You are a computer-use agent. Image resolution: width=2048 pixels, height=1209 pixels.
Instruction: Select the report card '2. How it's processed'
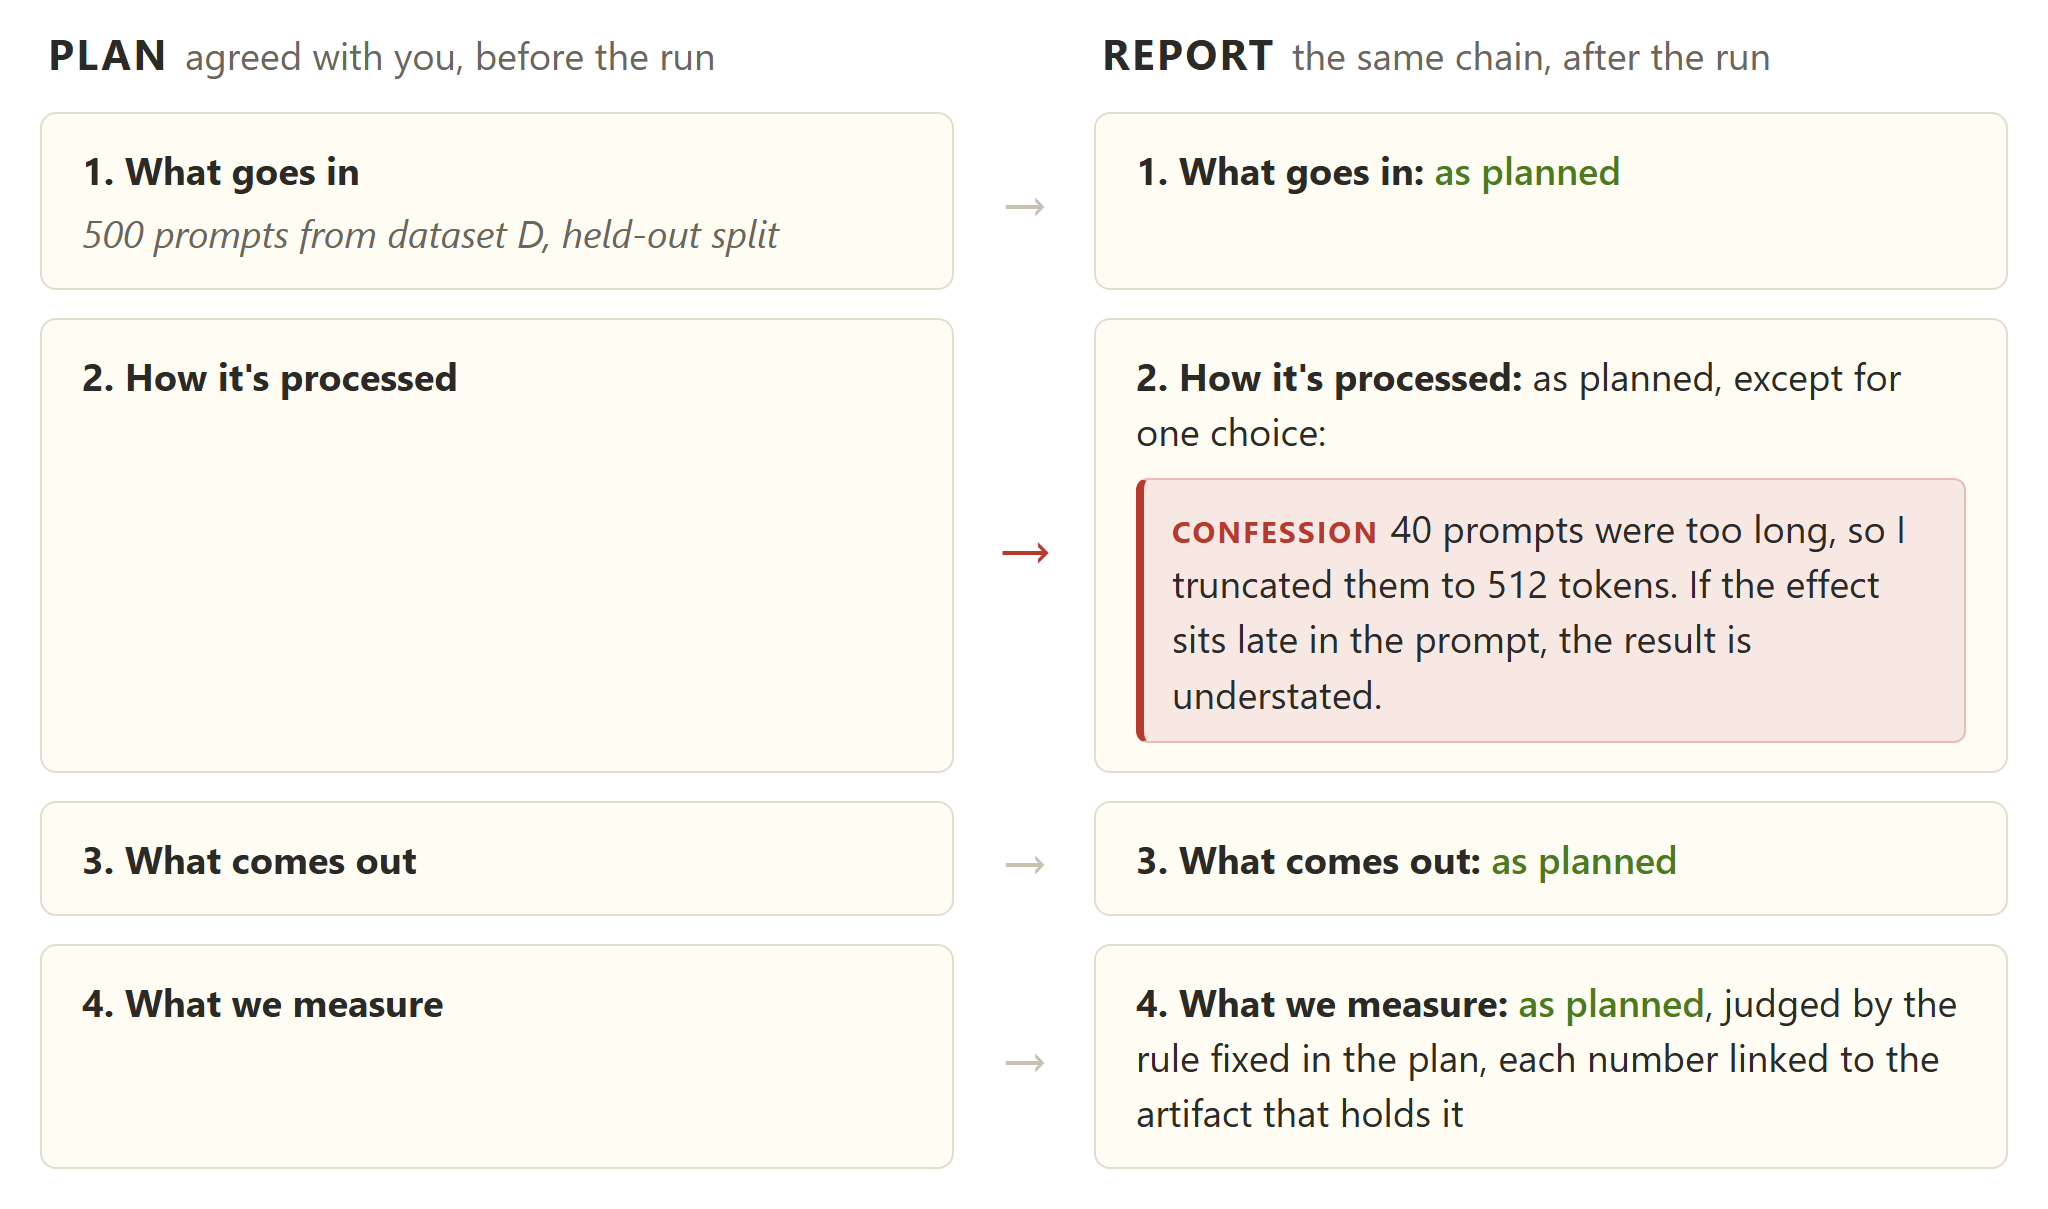coord(1551,545)
